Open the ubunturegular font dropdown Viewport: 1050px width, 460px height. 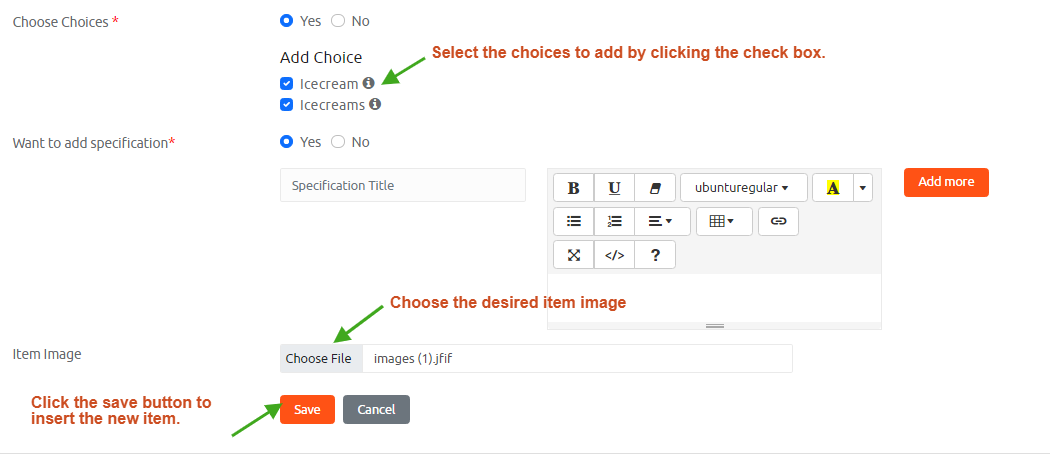coord(742,188)
